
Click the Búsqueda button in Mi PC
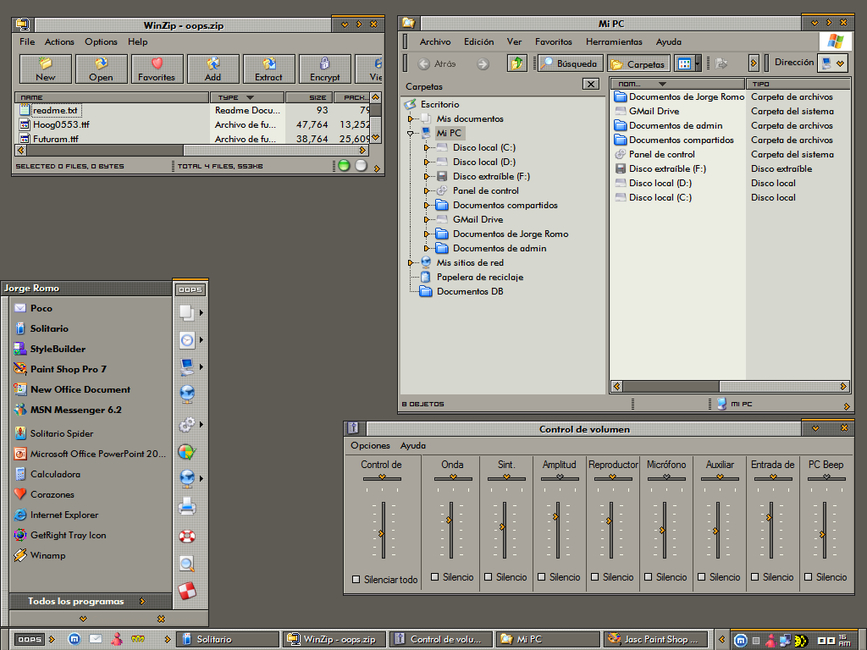tap(570, 64)
